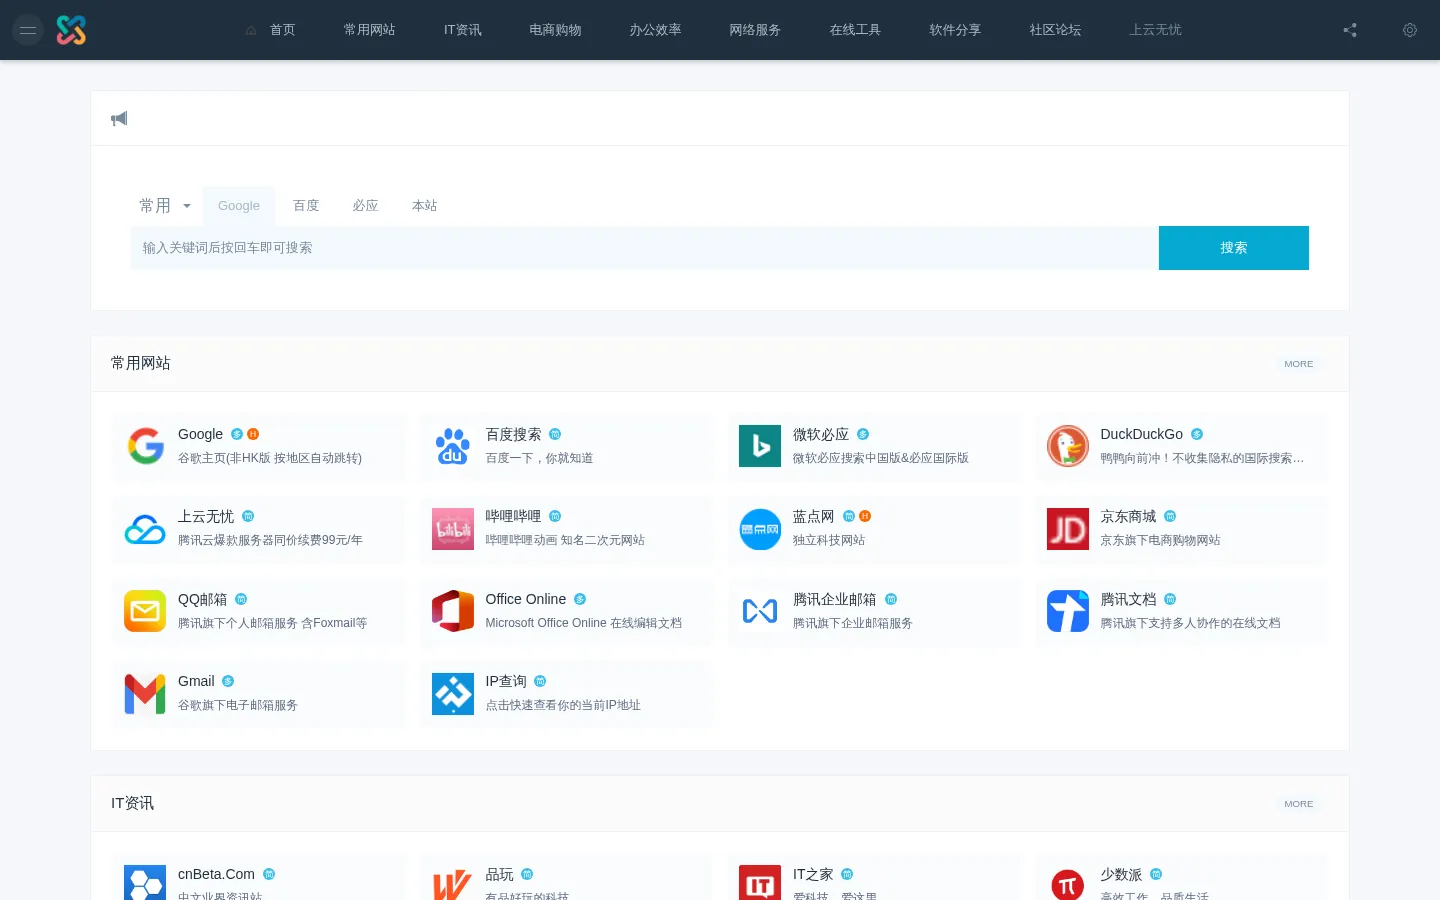This screenshot has height=900, width=1440.
Task: Open the 在线工具 navigation item
Action: coord(856,30)
